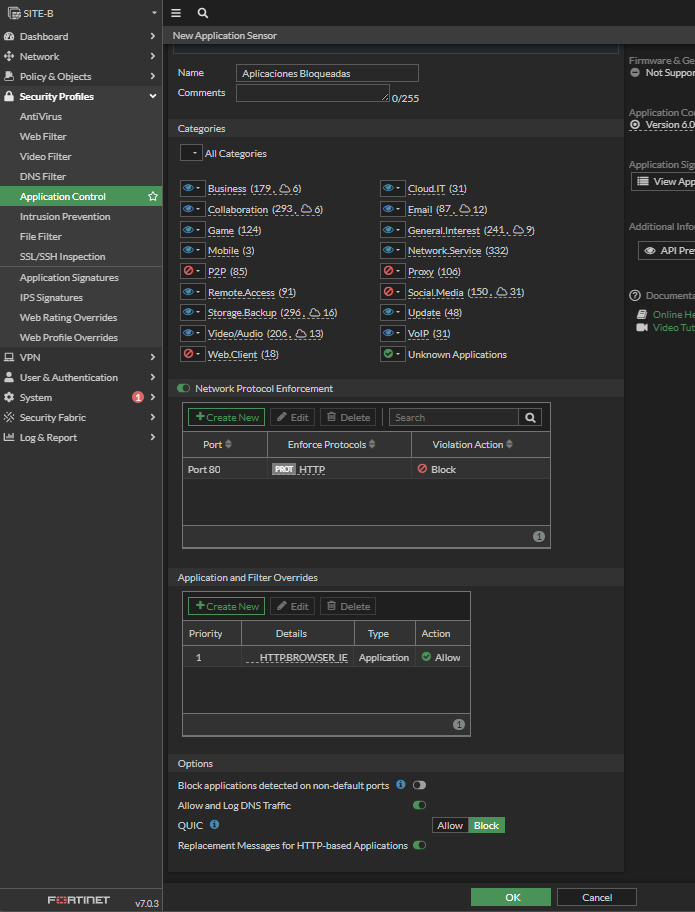This screenshot has width=695, height=912.
Task: Enable Block applications on non-default ports
Action: 419,786
